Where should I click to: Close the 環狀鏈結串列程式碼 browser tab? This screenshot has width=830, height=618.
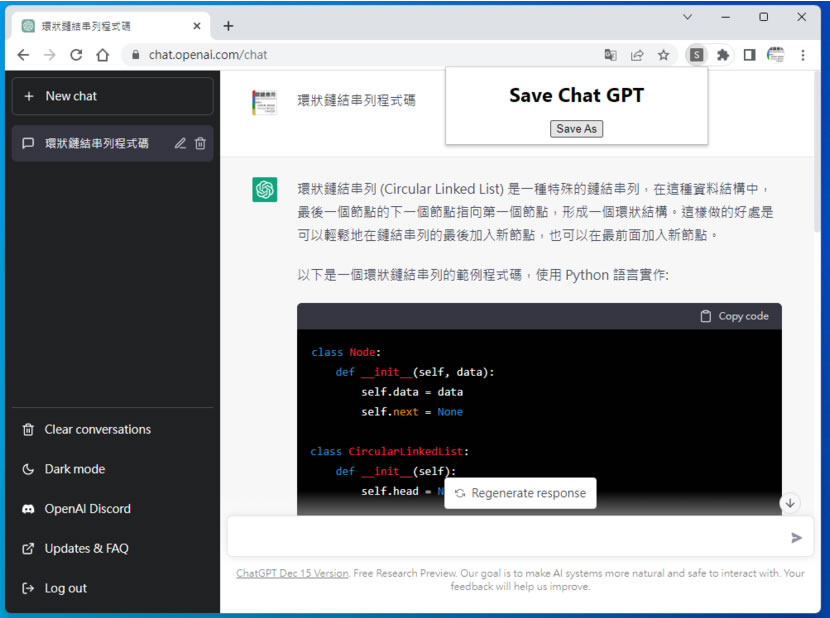pos(197,26)
